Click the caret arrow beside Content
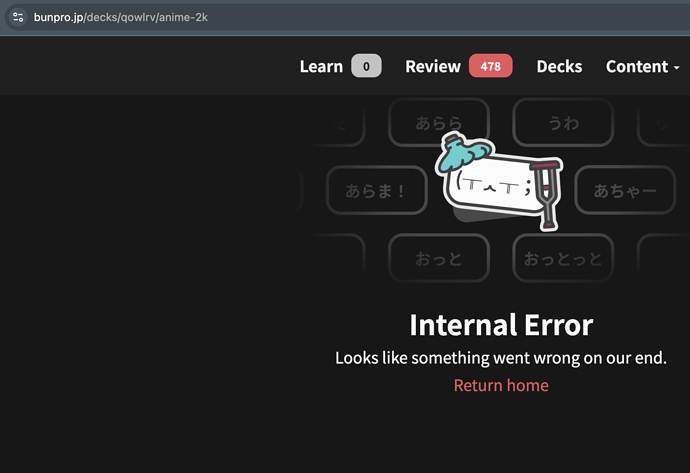The image size is (690, 473). (677, 67)
